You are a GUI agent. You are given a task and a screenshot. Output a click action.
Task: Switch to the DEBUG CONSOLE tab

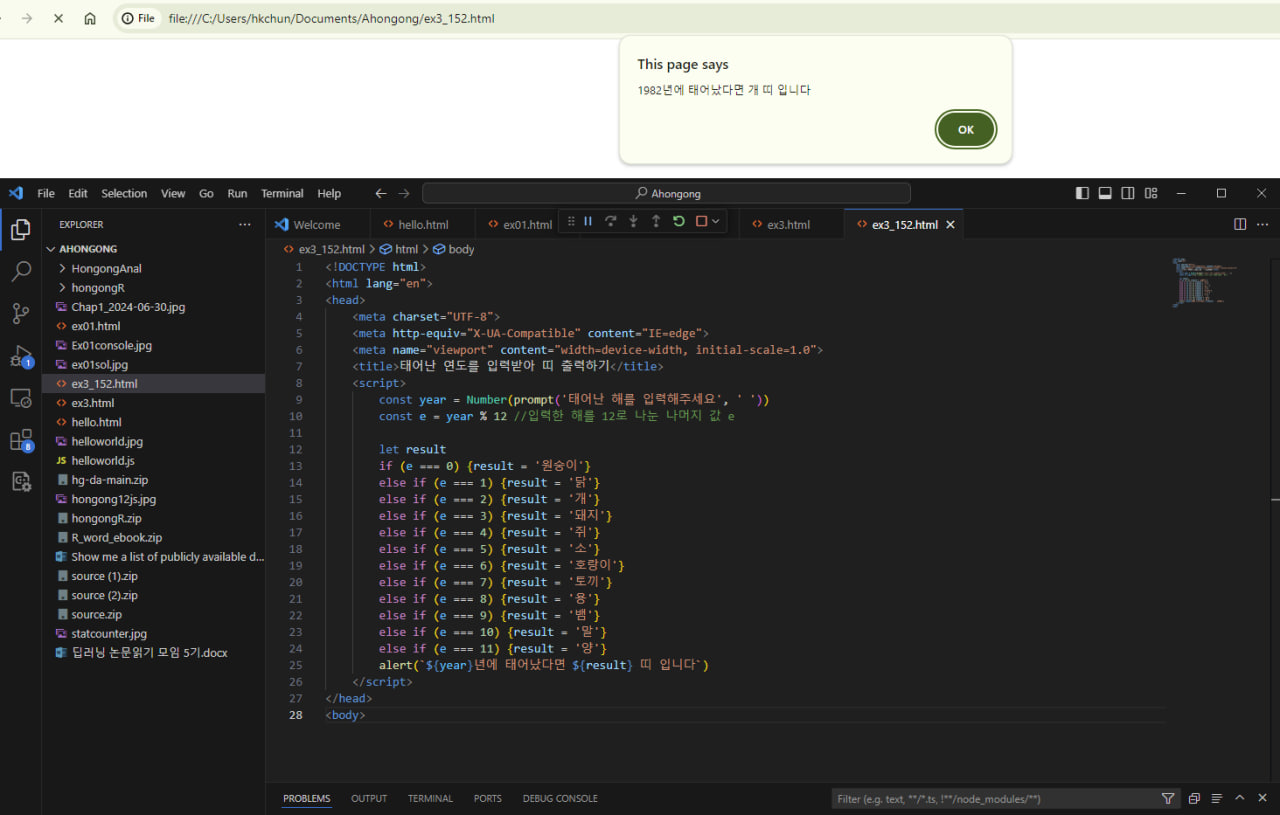[x=560, y=799]
